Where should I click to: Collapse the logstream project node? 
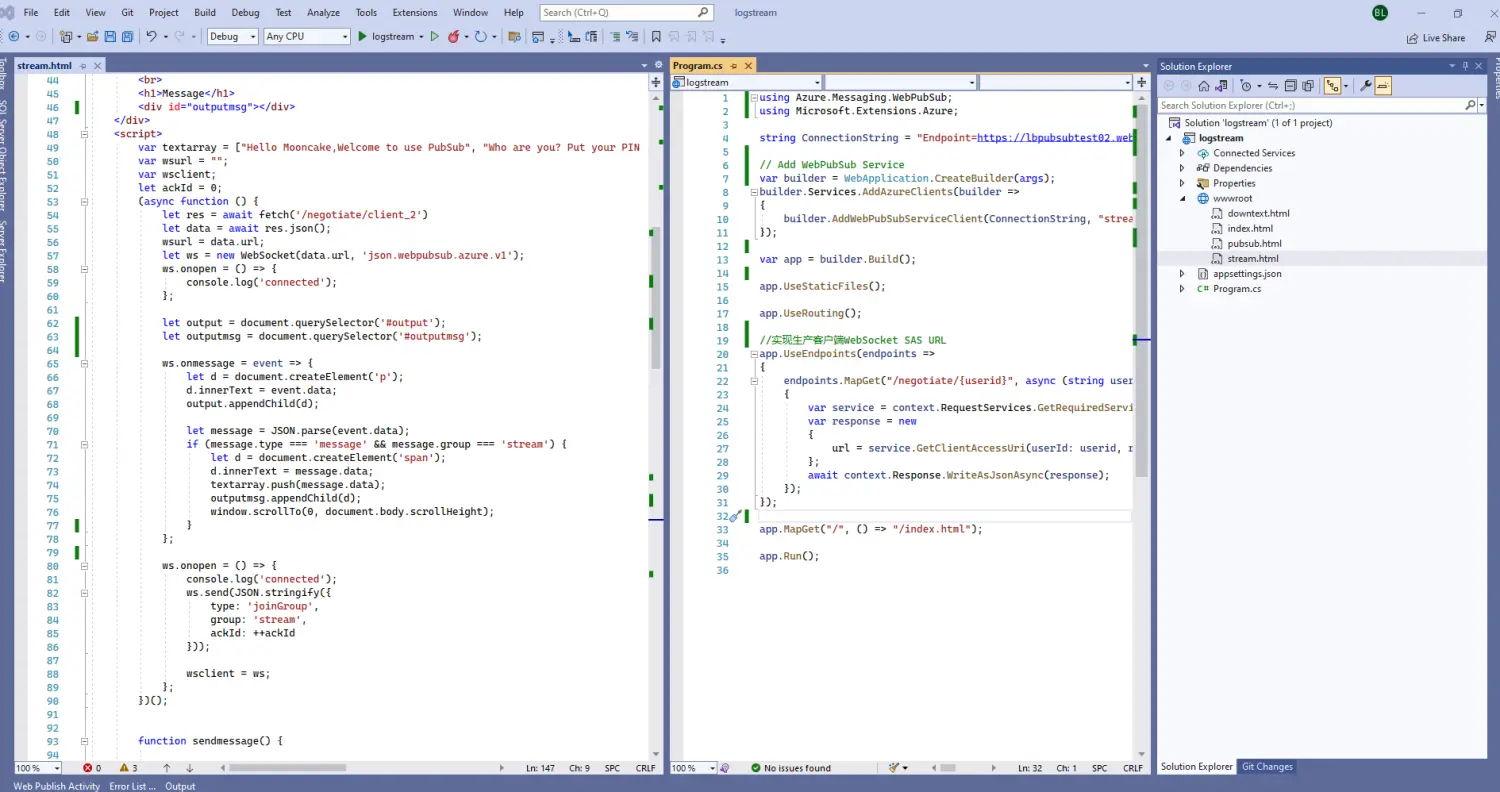pos(1168,138)
